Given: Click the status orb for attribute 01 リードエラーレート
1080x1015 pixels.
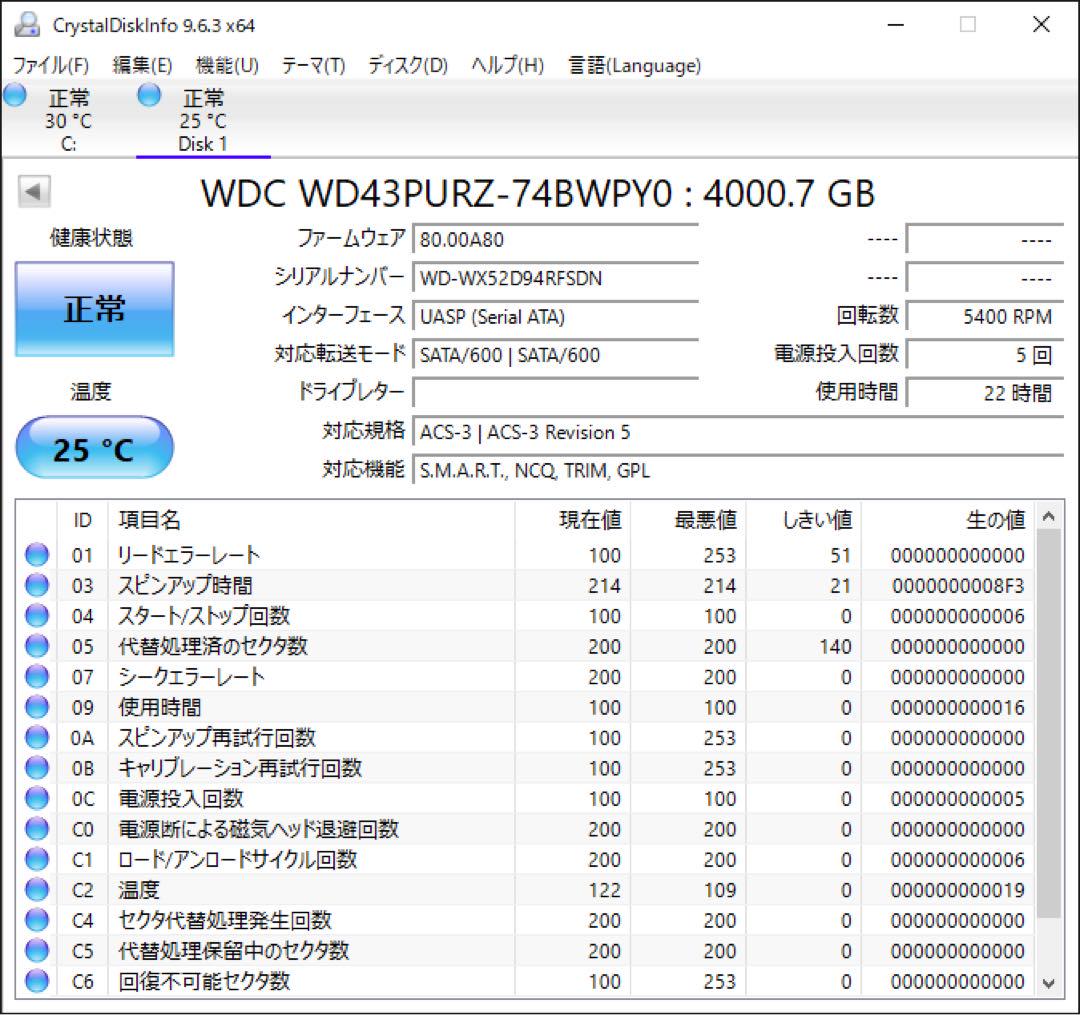Looking at the screenshot, I should click(37, 555).
